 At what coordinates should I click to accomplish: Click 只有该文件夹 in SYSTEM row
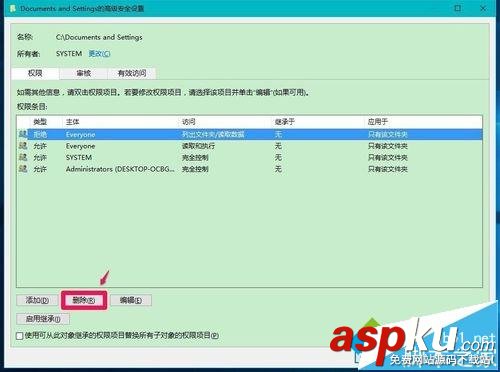[388, 157]
